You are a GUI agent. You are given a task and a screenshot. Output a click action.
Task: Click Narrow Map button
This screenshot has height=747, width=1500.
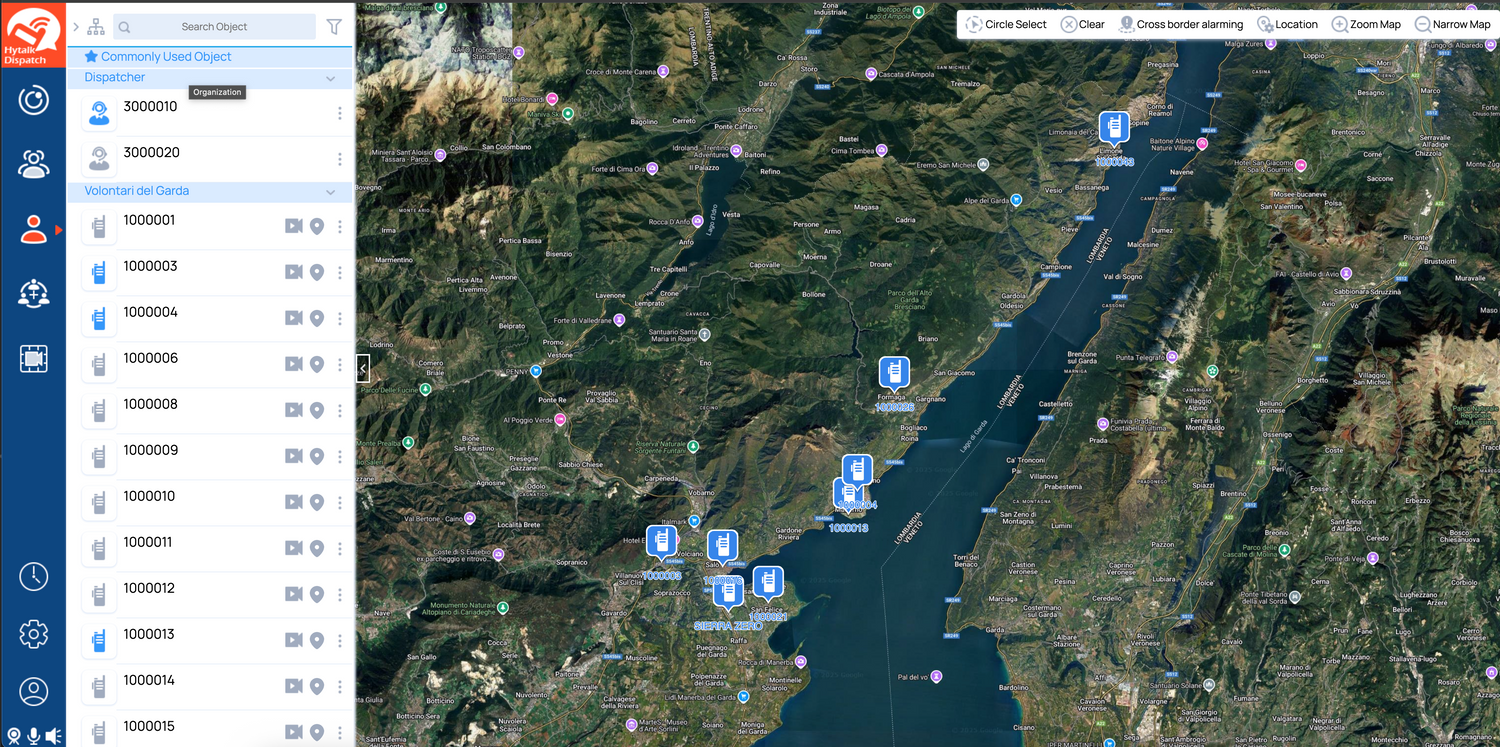[x=1453, y=24]
